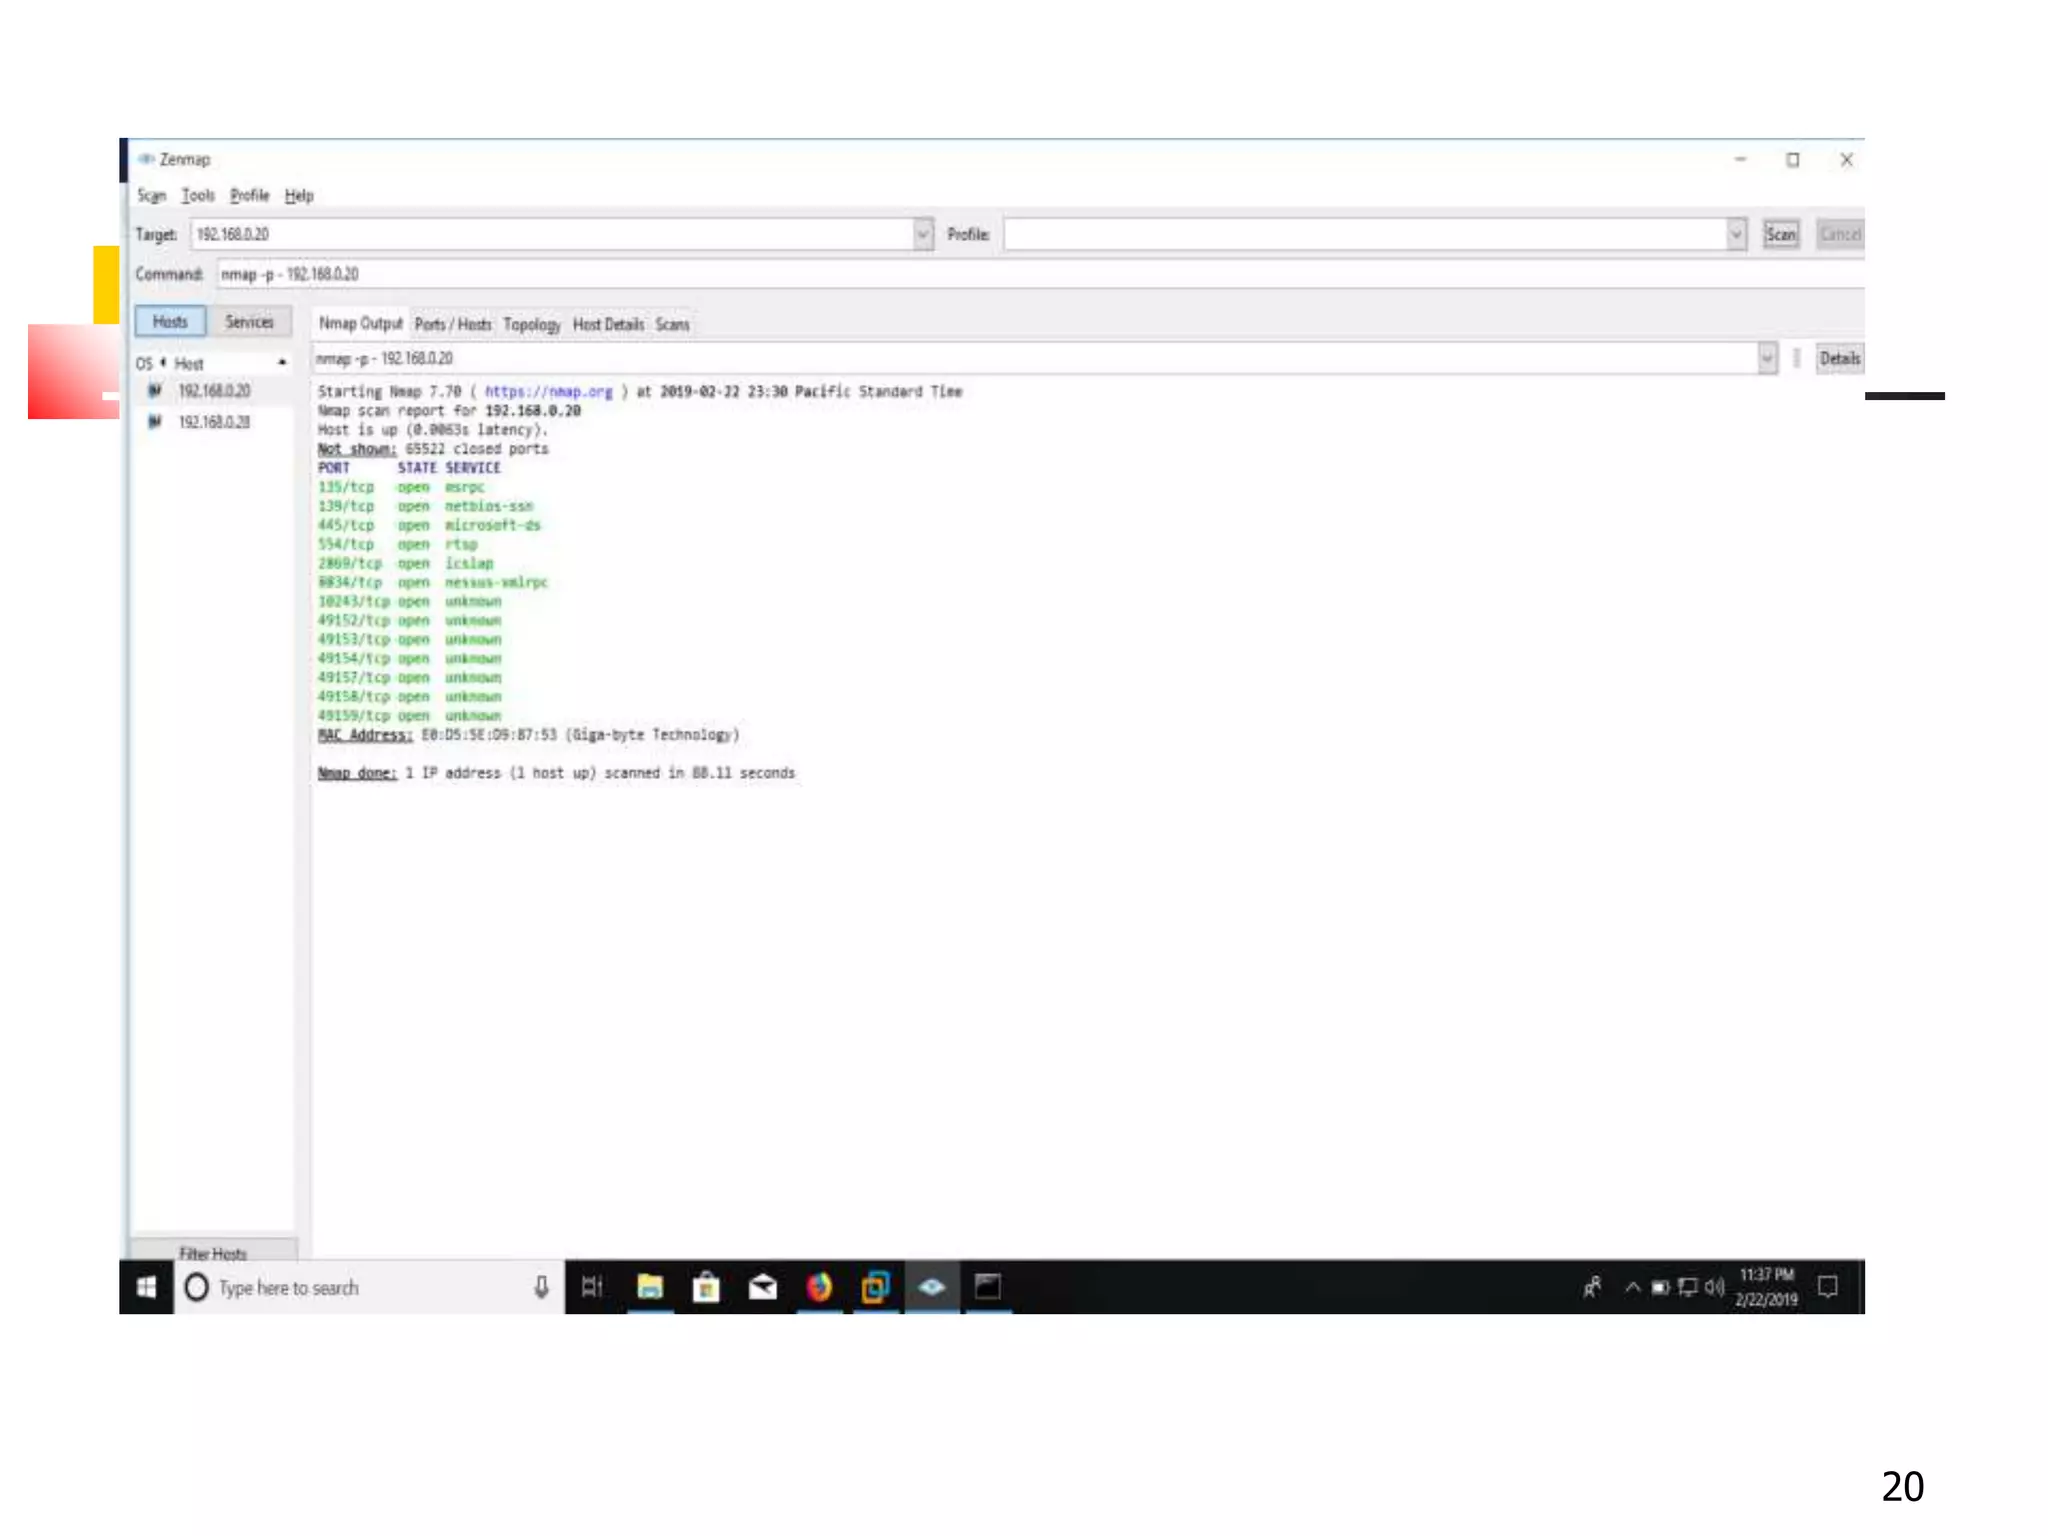Toggle the Hosts view button
Image resolution: width=2048 pixels, height=1536 pixels.
tap(170, 322)
